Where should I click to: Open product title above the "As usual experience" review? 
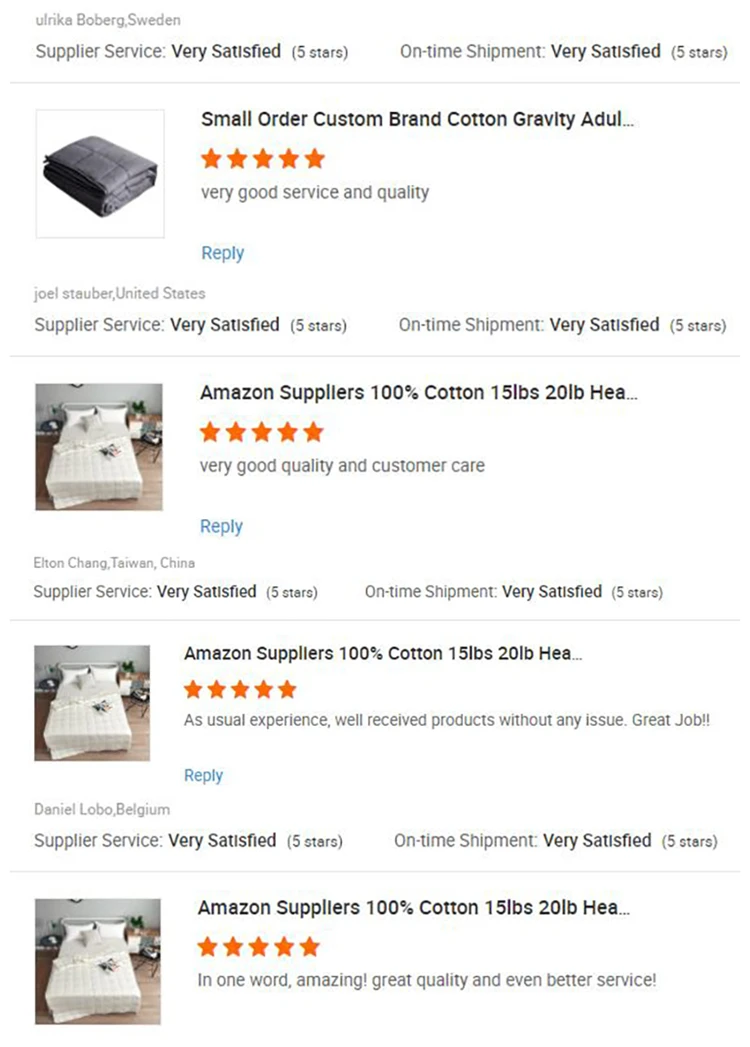click(383, 653)
